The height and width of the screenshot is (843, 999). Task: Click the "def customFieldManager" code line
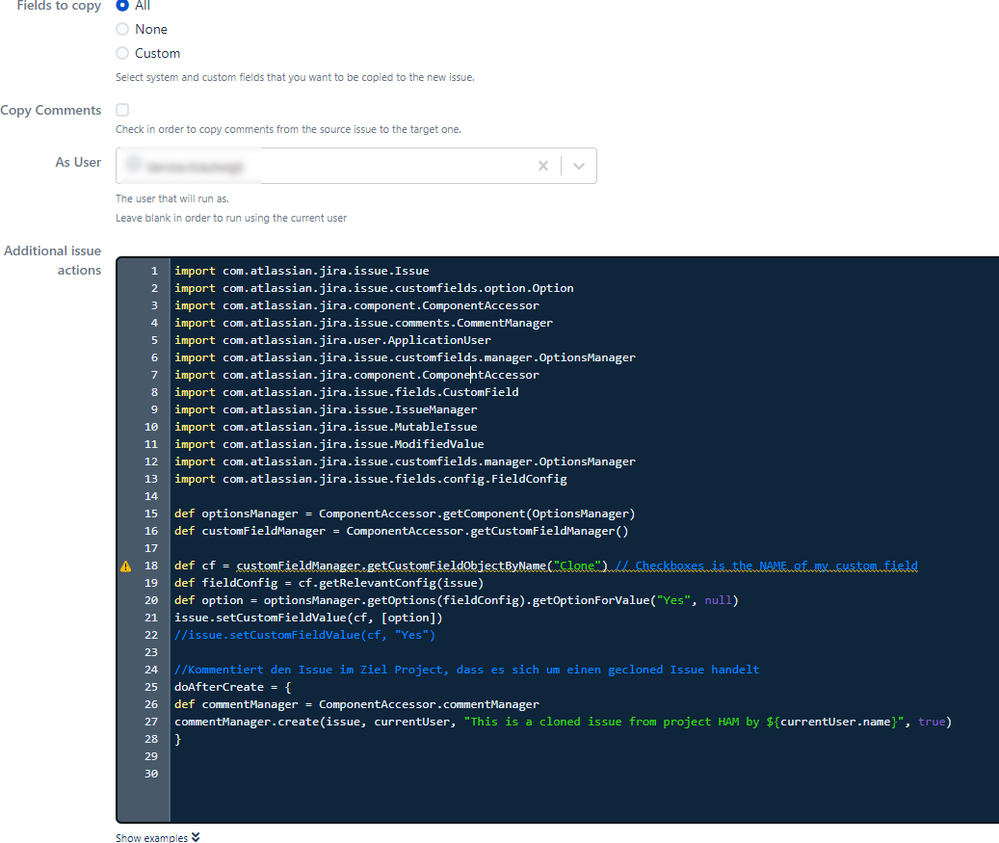tap(401, 531)
